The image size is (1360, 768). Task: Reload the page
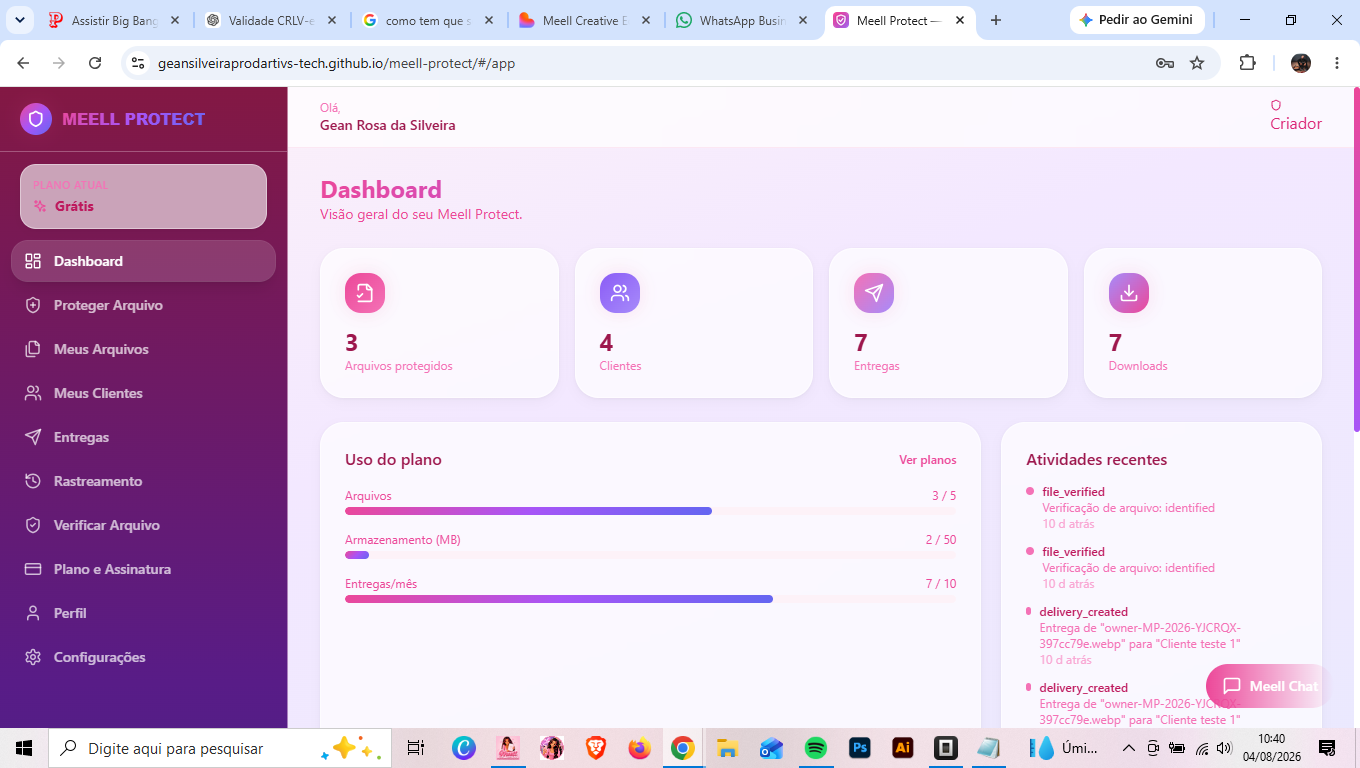95,63
